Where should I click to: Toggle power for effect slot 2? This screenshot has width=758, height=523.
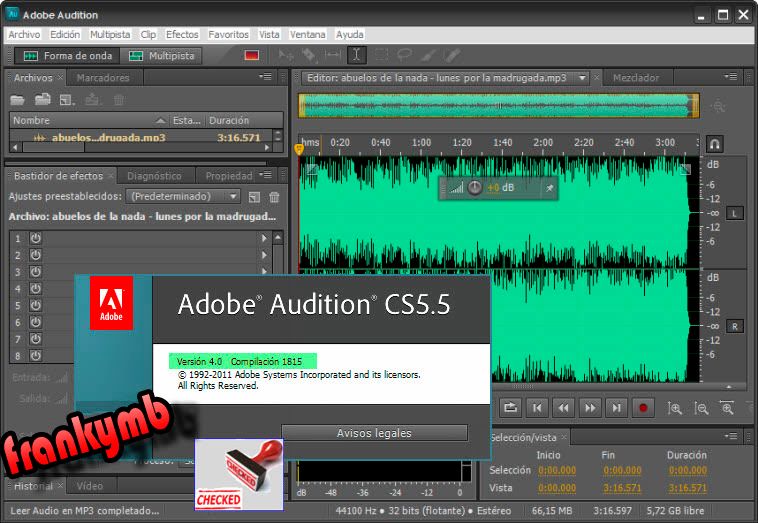click(35, 255)
